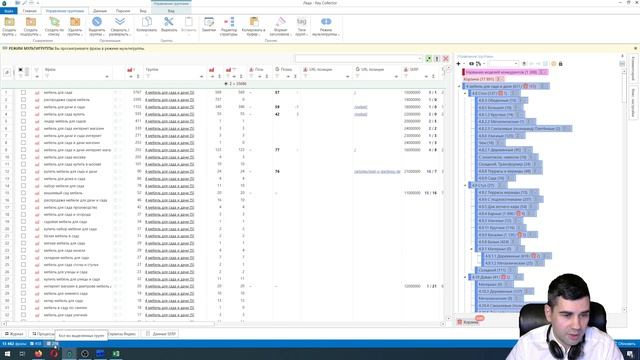Tick checkbox for row 1 'мебель для сада'
The height and width of the screenshot is (360, 640).
click(23, 93)
